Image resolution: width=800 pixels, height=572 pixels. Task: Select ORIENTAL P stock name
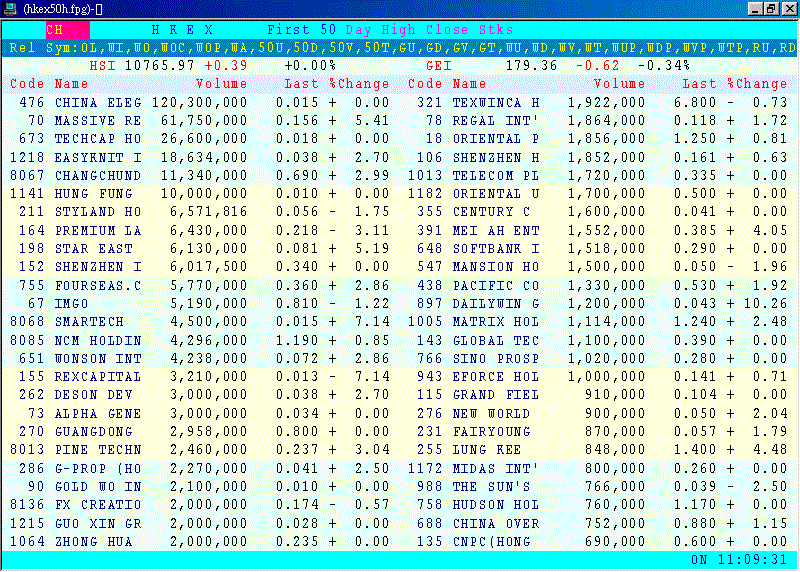[x=496, y=139]
